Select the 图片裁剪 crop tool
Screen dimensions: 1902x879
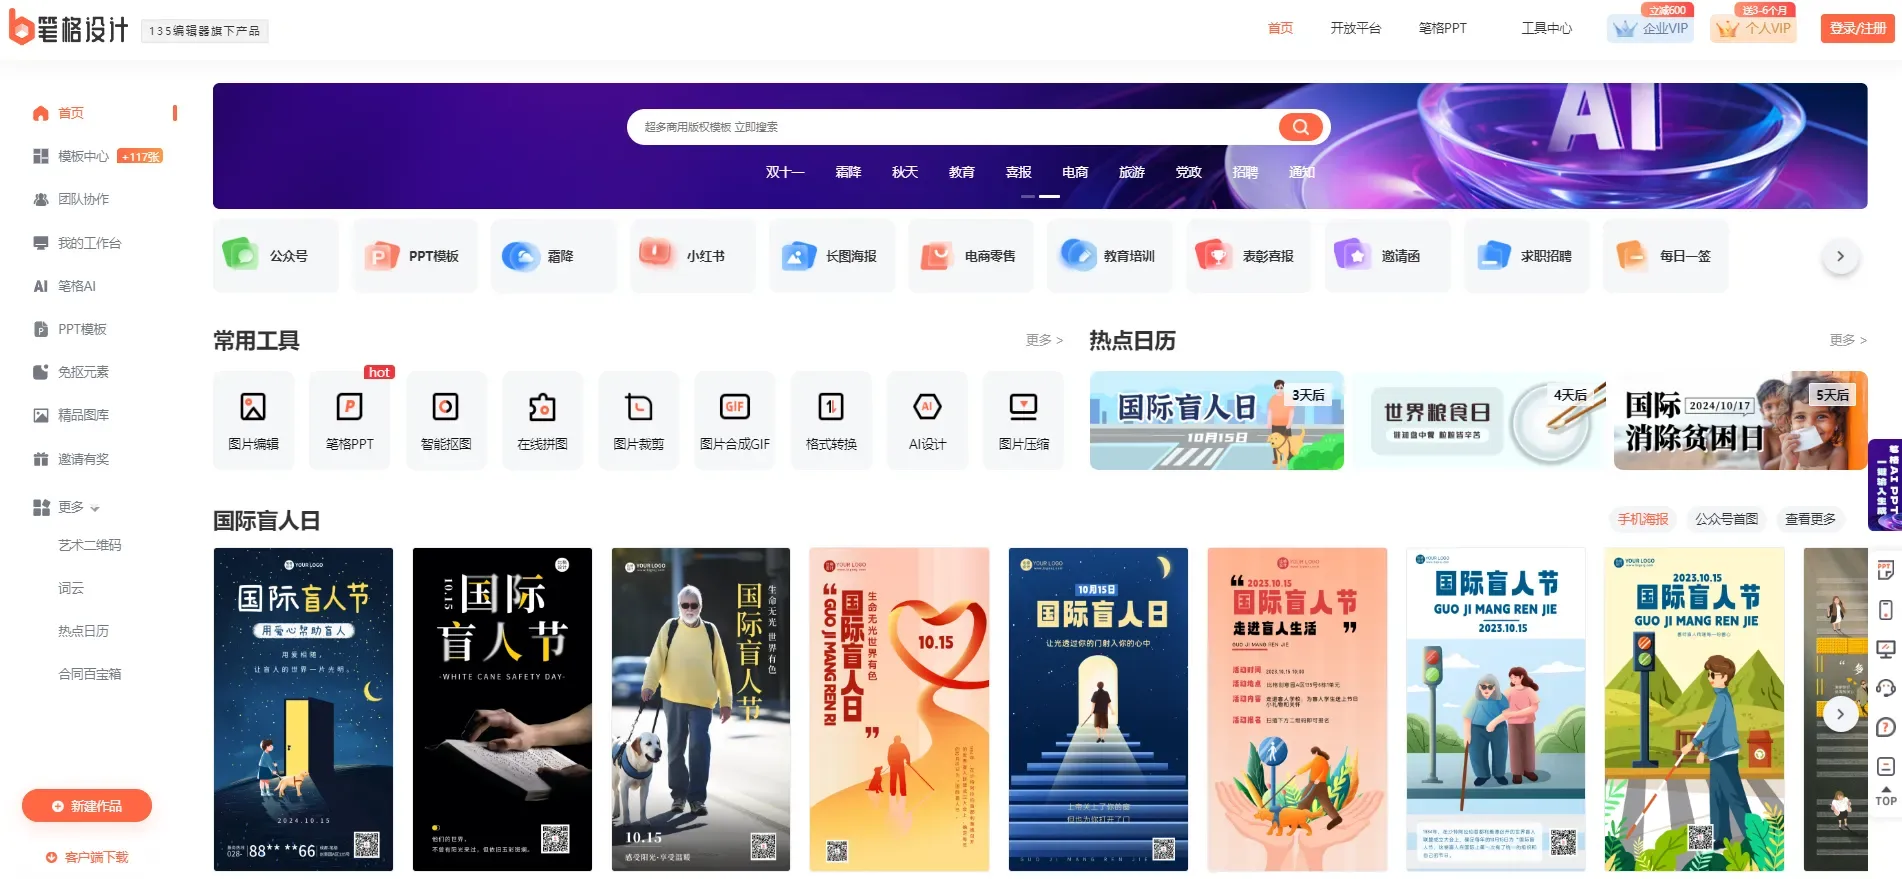[638, 420]
